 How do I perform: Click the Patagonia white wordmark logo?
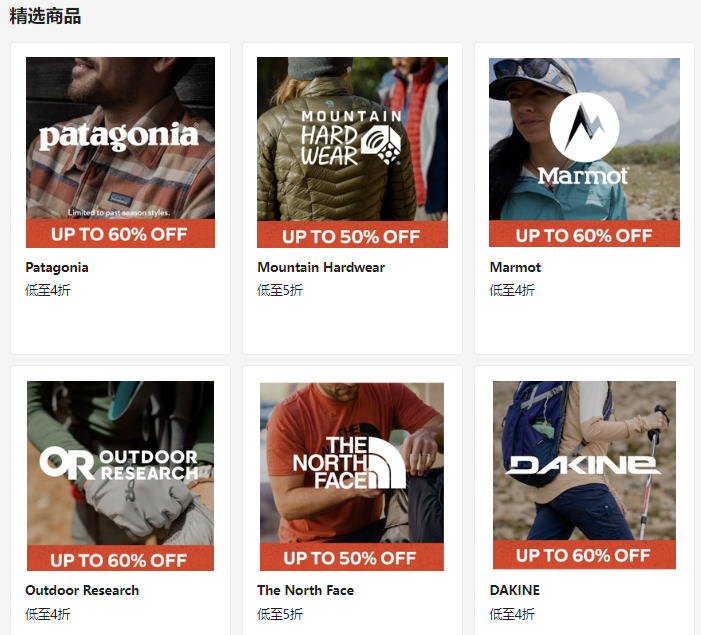coord(119,136)
